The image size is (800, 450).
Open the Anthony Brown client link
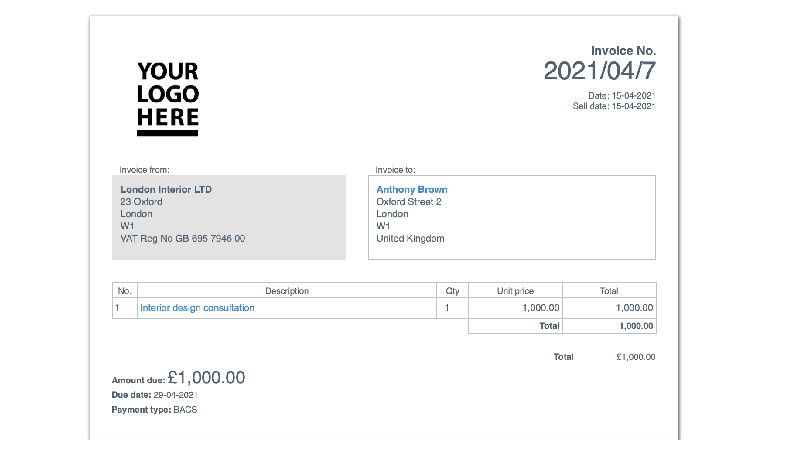pos(412,190)
